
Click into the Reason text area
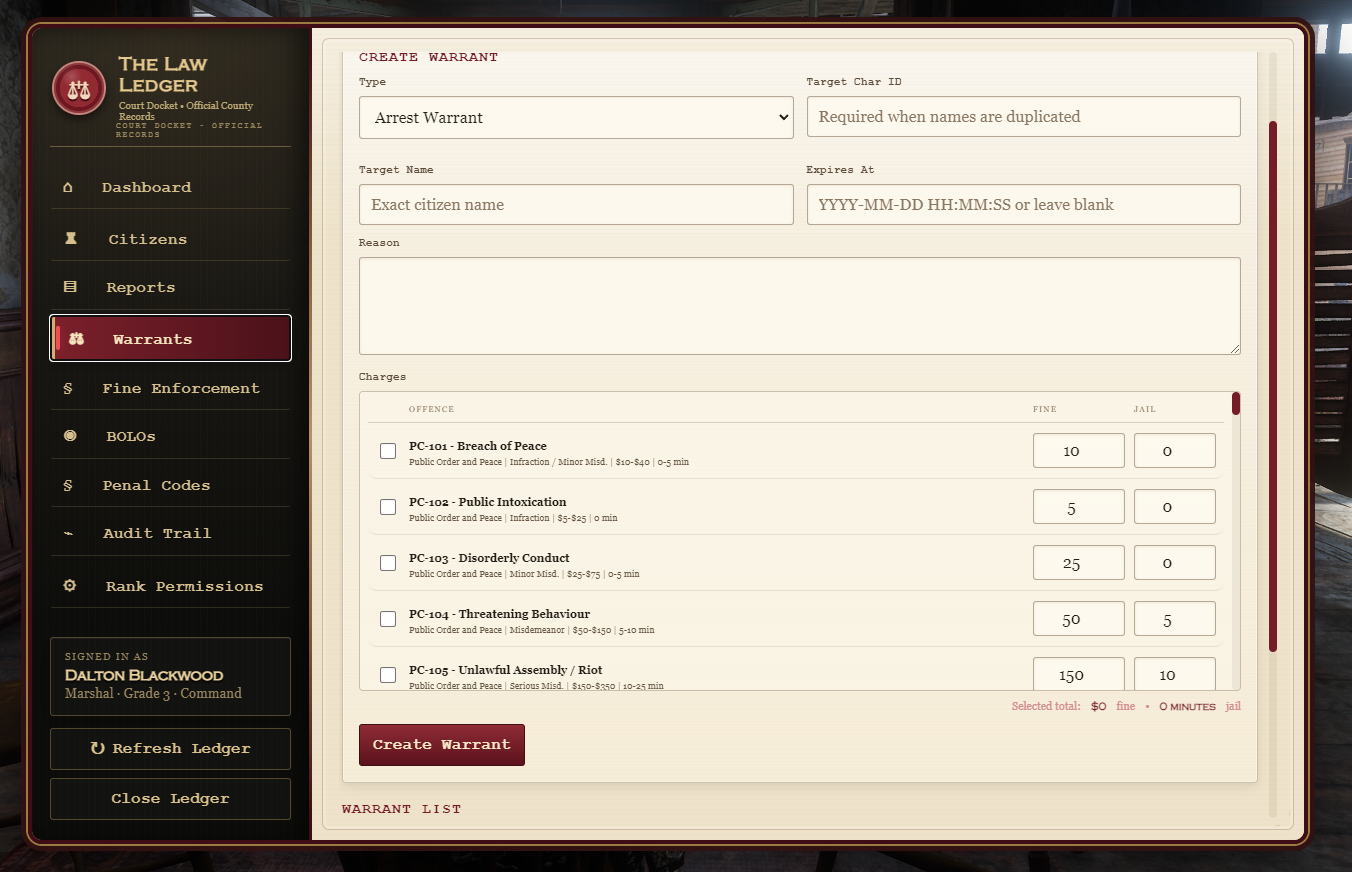coord(800,306)
